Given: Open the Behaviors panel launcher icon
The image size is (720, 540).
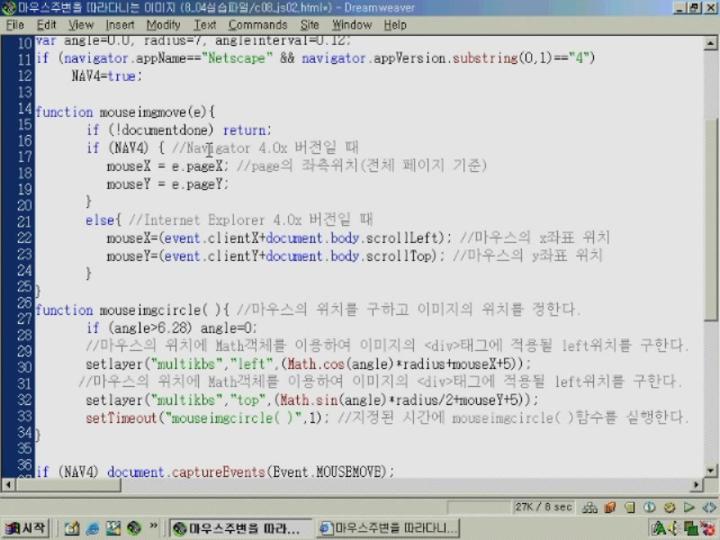Looking at the screenshot, I should tap(669, 507).
